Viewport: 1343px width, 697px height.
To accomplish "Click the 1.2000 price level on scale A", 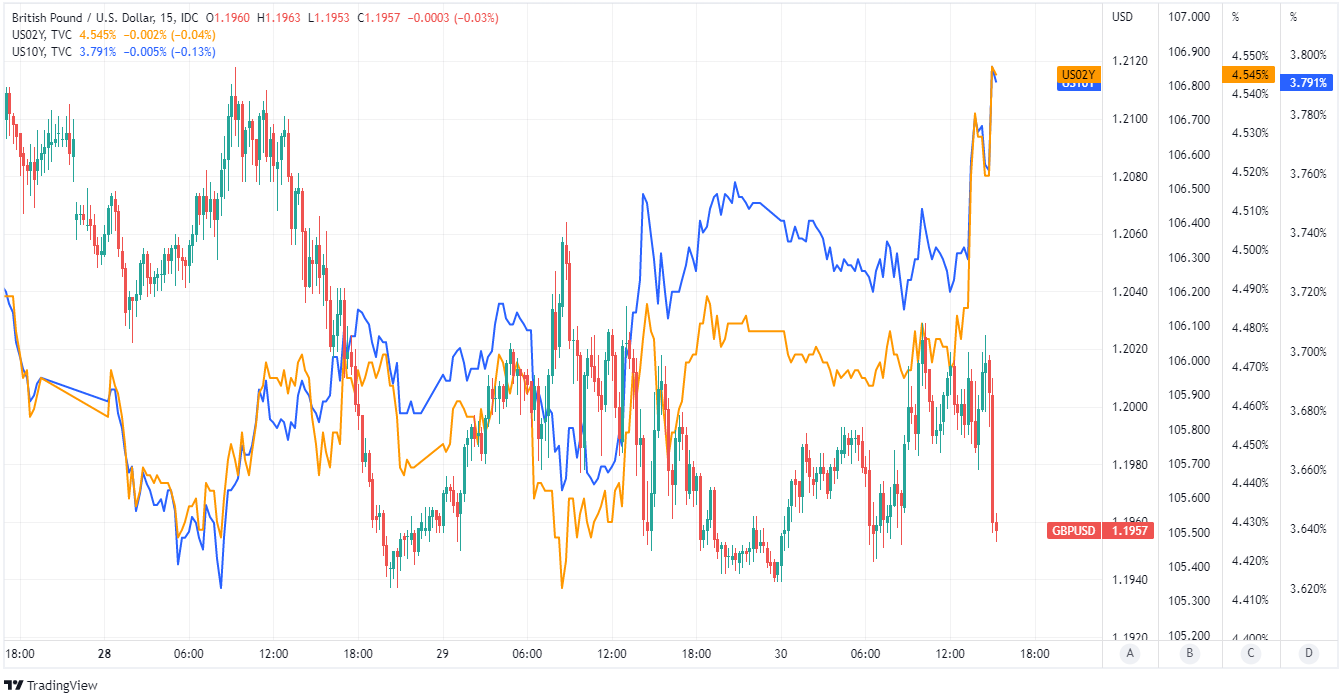I will (1129, 407).
